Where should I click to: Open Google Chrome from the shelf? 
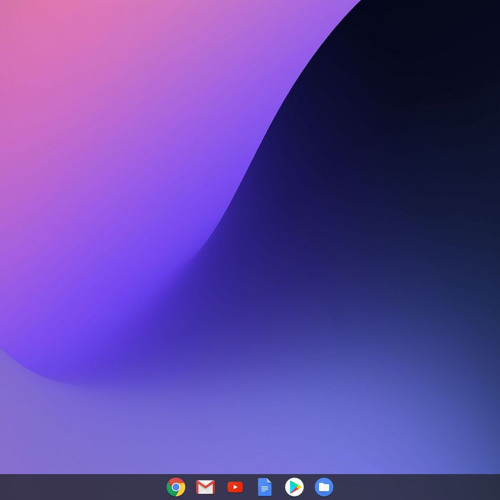(x=176, y=487)
